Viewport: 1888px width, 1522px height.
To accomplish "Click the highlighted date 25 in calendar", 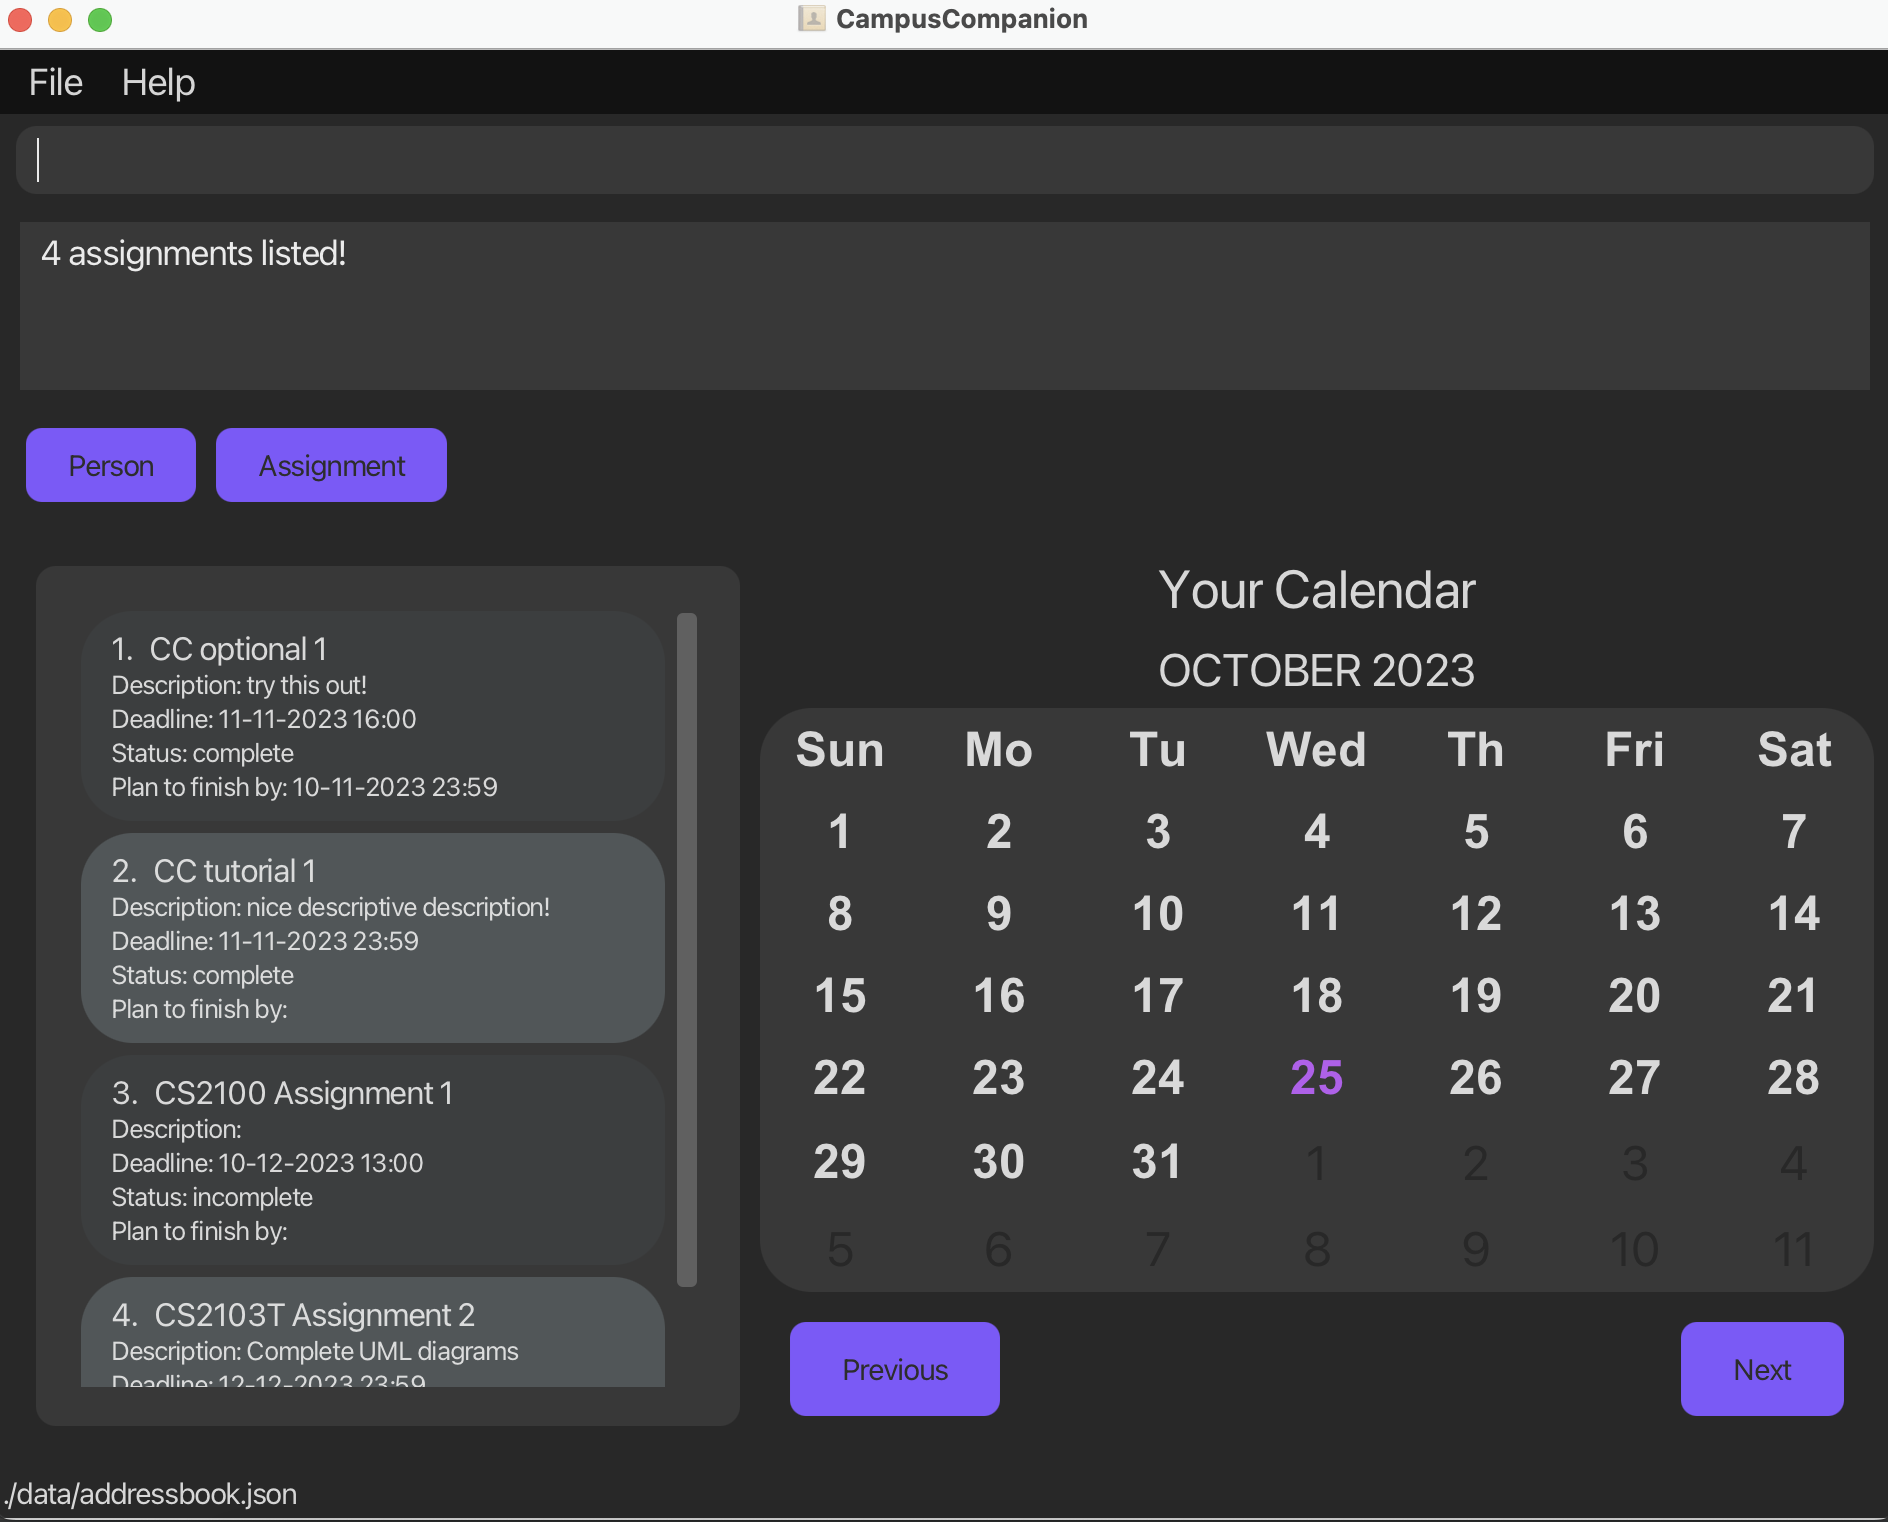I will (x=1316, y=1077).
